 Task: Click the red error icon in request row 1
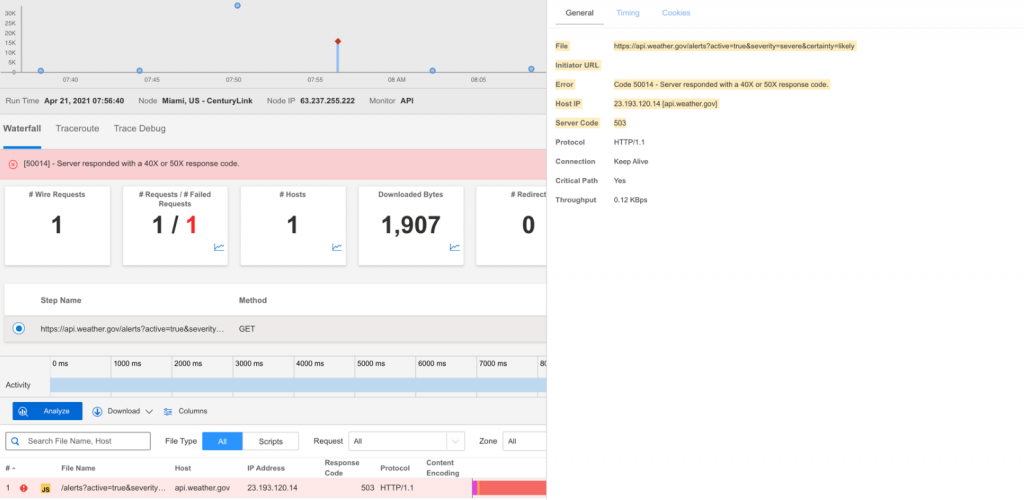tap(24, 488)
